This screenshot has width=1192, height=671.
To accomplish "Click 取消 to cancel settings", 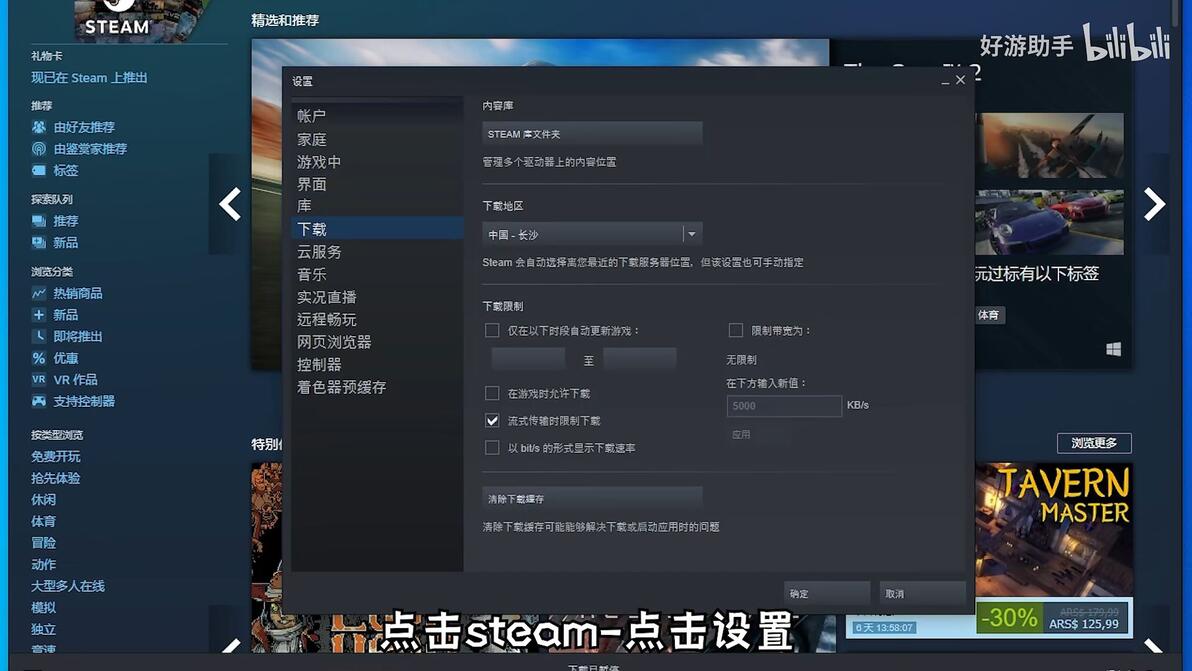I will coord(922,593).
